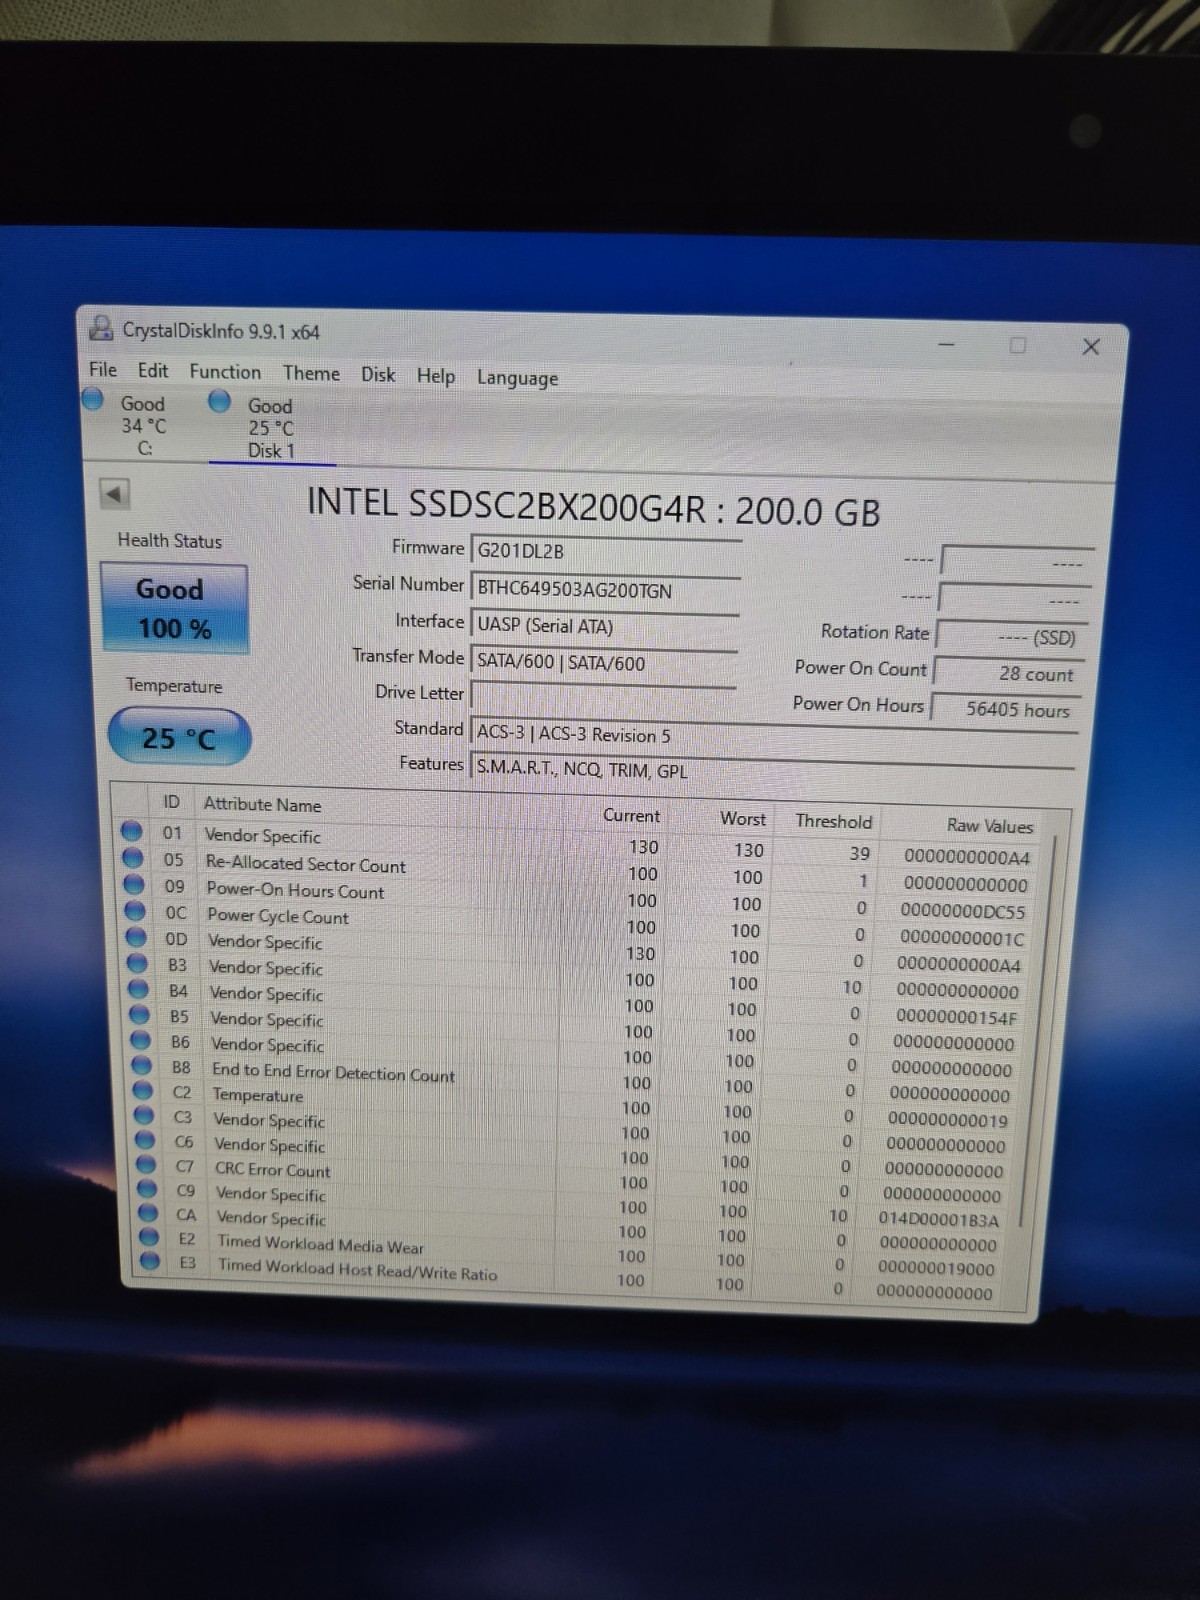1200x1600 pixels.
Task: Click status orb of CRC Error Count row
Action: 146,1164
